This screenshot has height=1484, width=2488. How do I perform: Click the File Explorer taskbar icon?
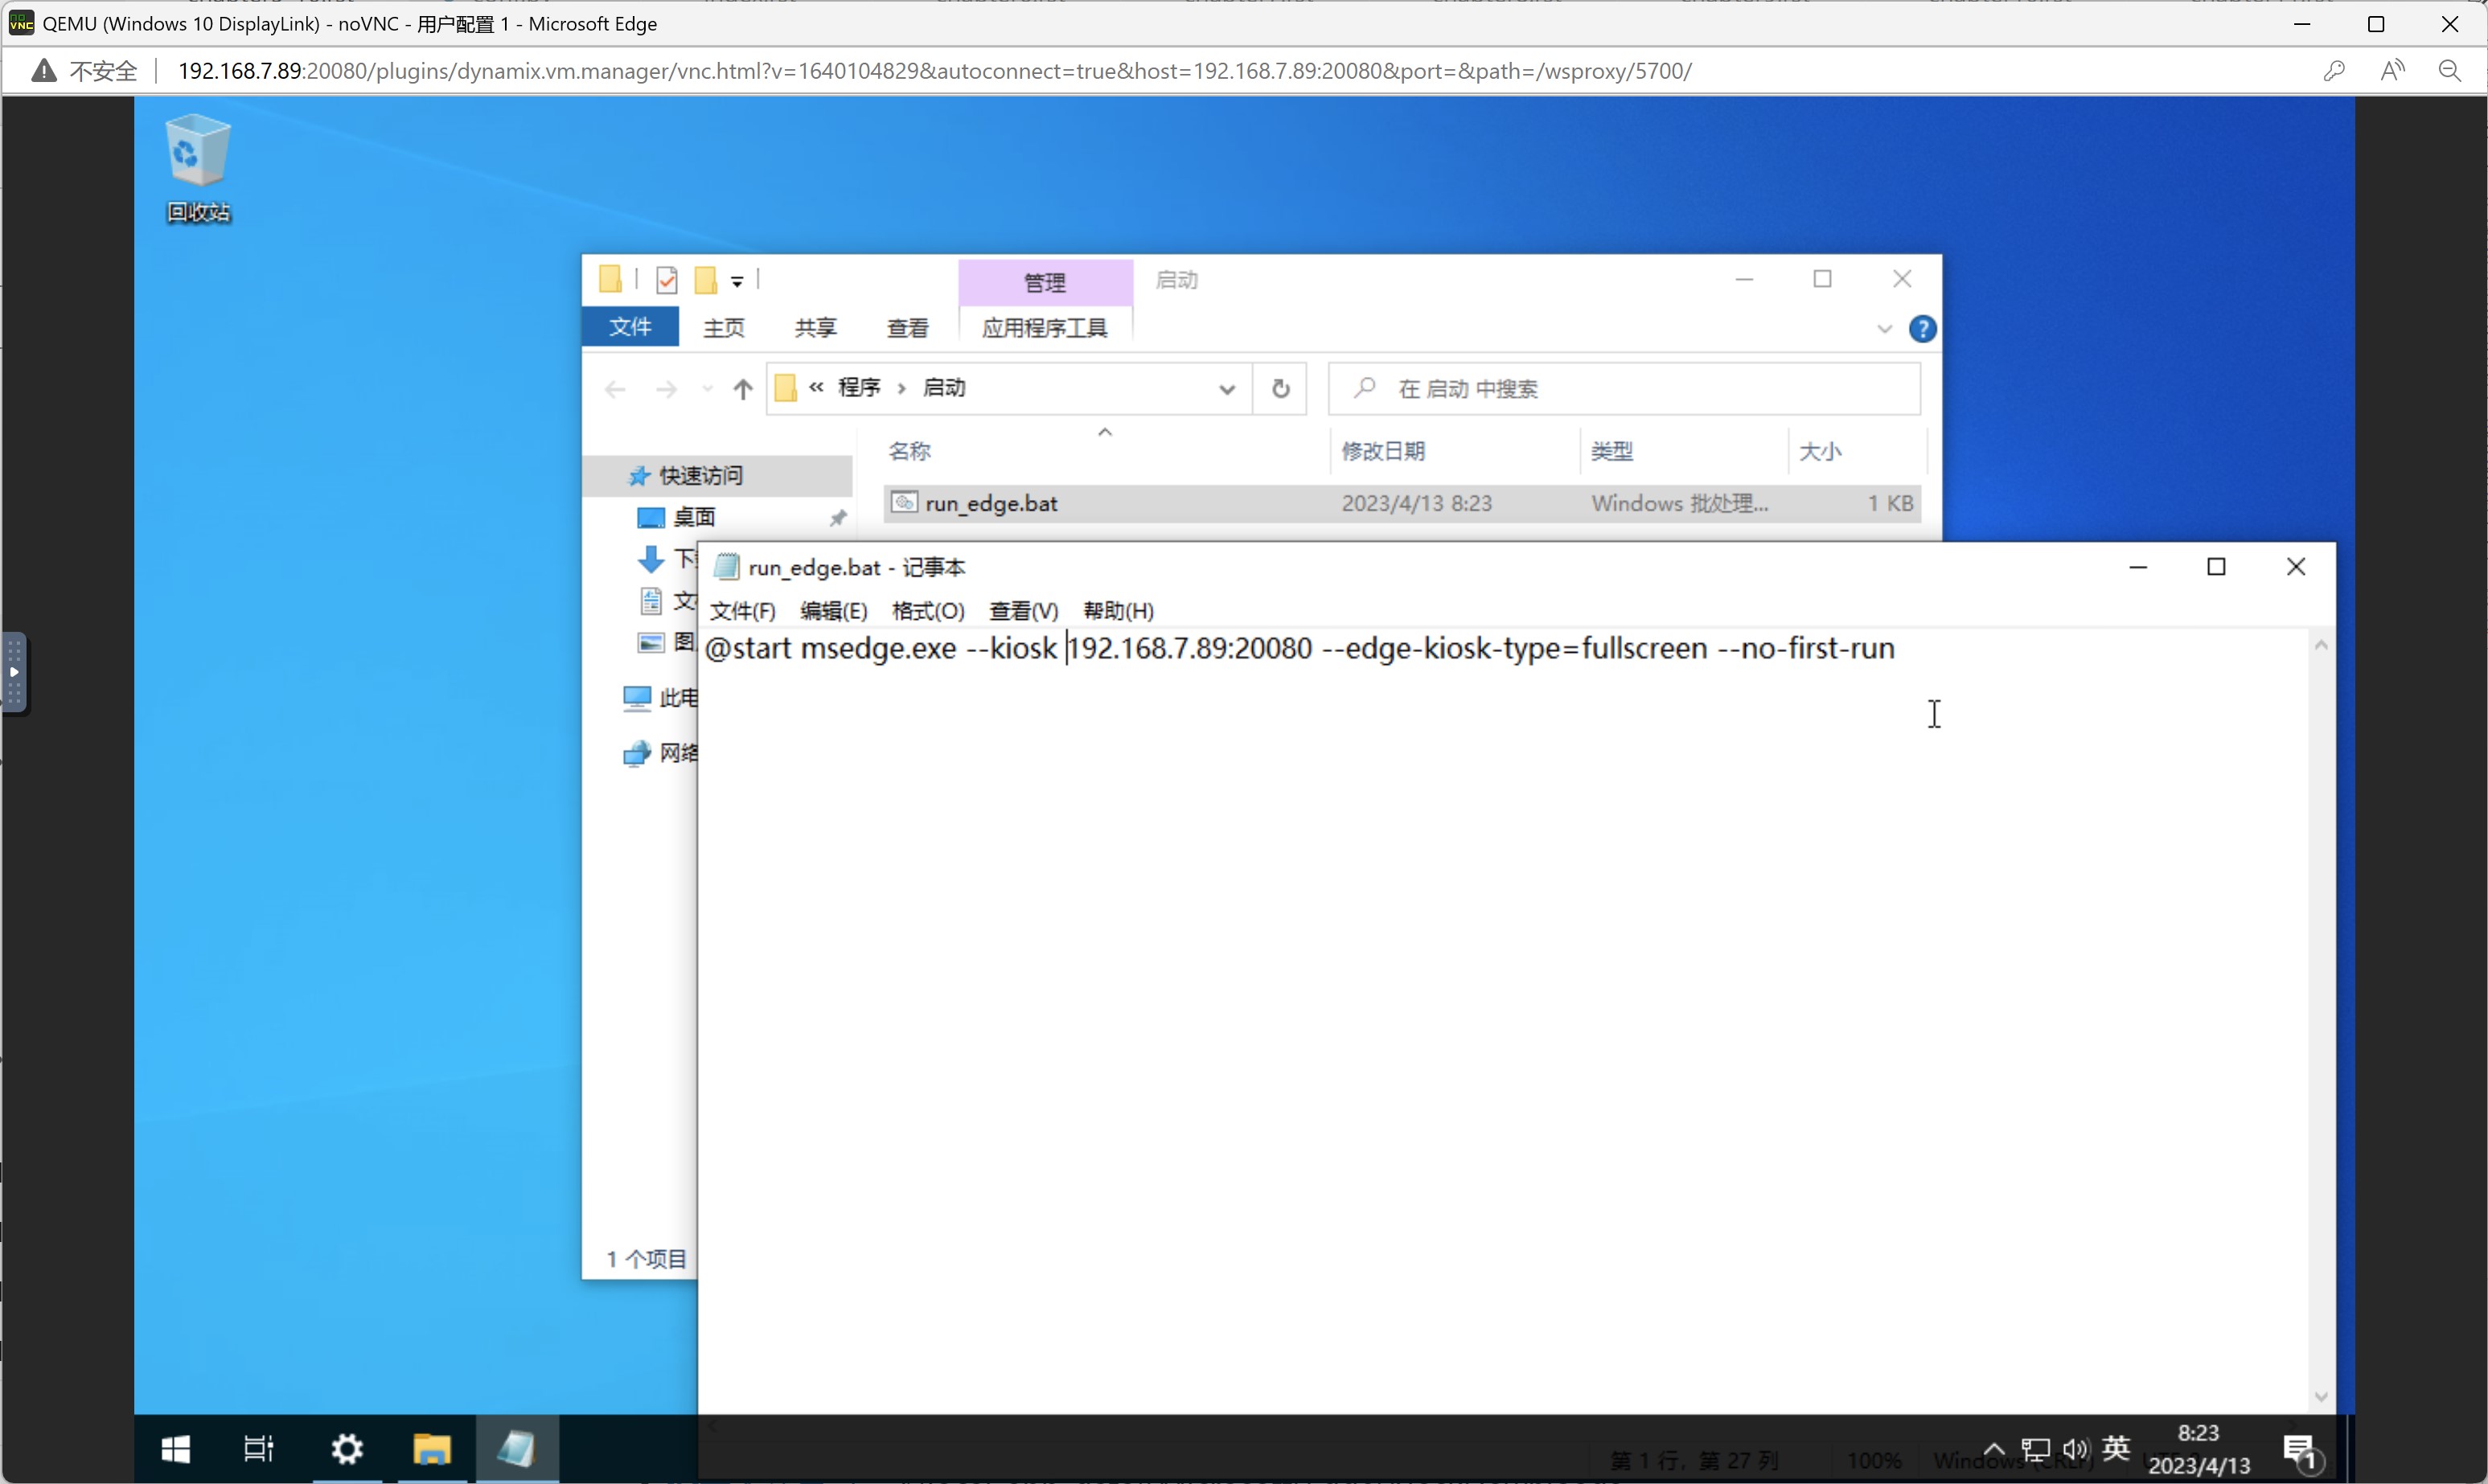(432, 1448)
